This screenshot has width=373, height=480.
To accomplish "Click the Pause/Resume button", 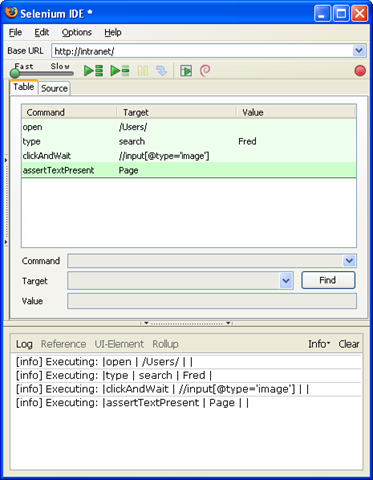I will tap(143, 71).
